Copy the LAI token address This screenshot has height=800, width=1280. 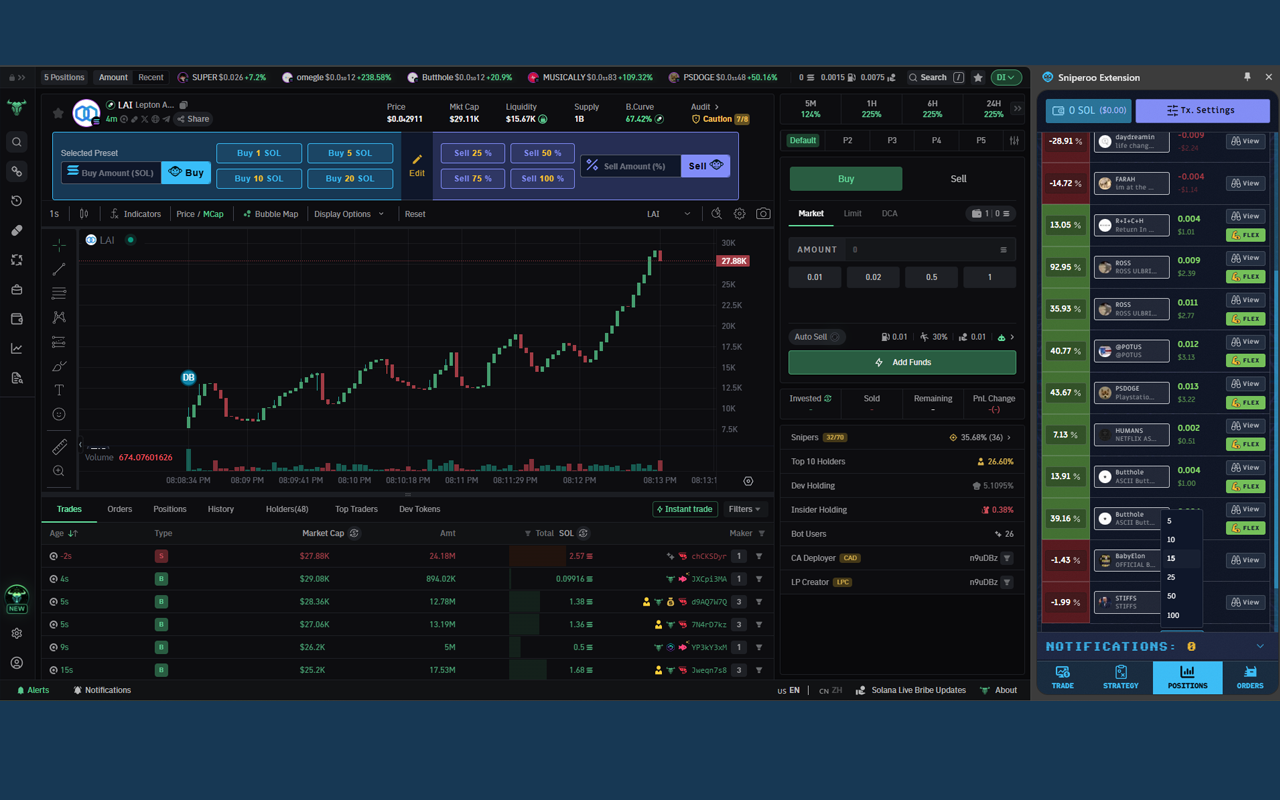tap(184, 105)
